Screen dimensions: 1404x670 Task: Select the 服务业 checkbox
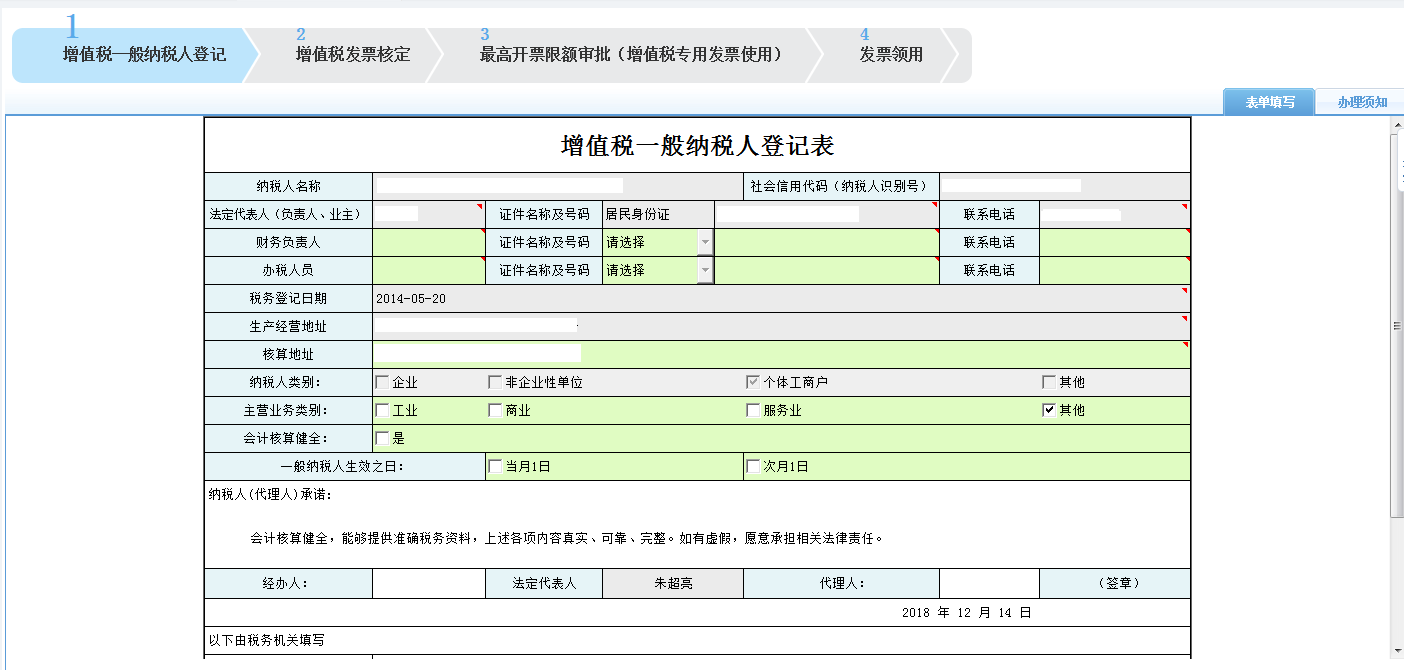pyautogui.click(x=753, y=410)
